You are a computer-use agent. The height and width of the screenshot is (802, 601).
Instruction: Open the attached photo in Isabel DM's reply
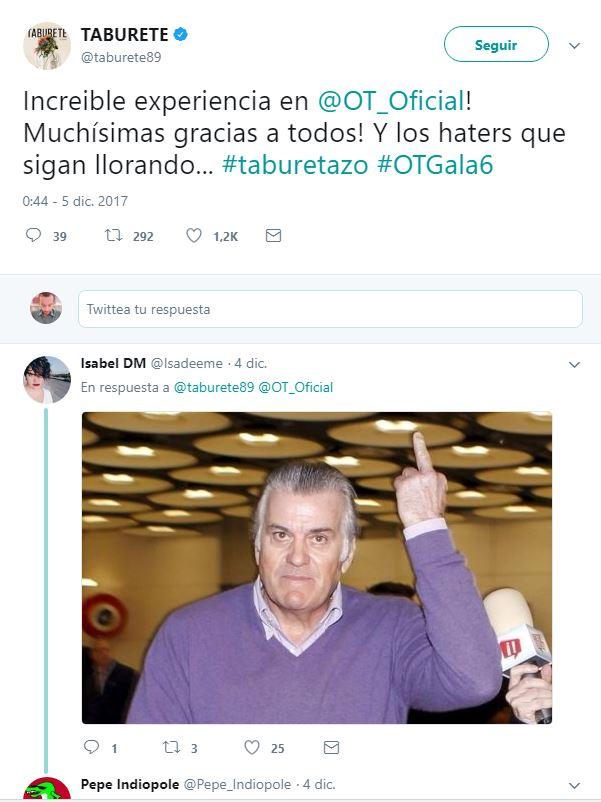[x=317, y=567]
